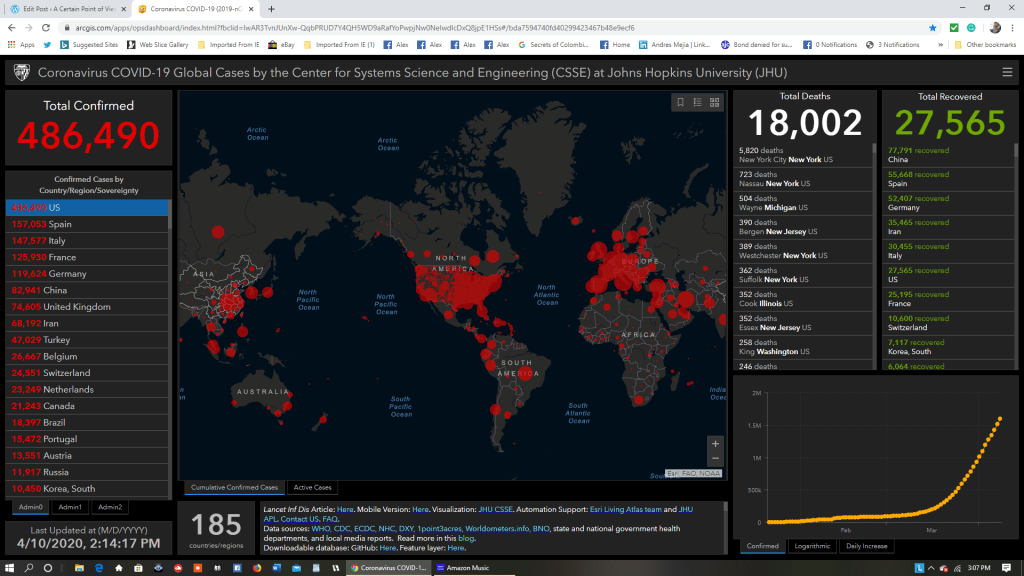The width and height of the screenshot is (1024, 576).
Task: Open the map bookmarks icon
Action: [681, 102]
